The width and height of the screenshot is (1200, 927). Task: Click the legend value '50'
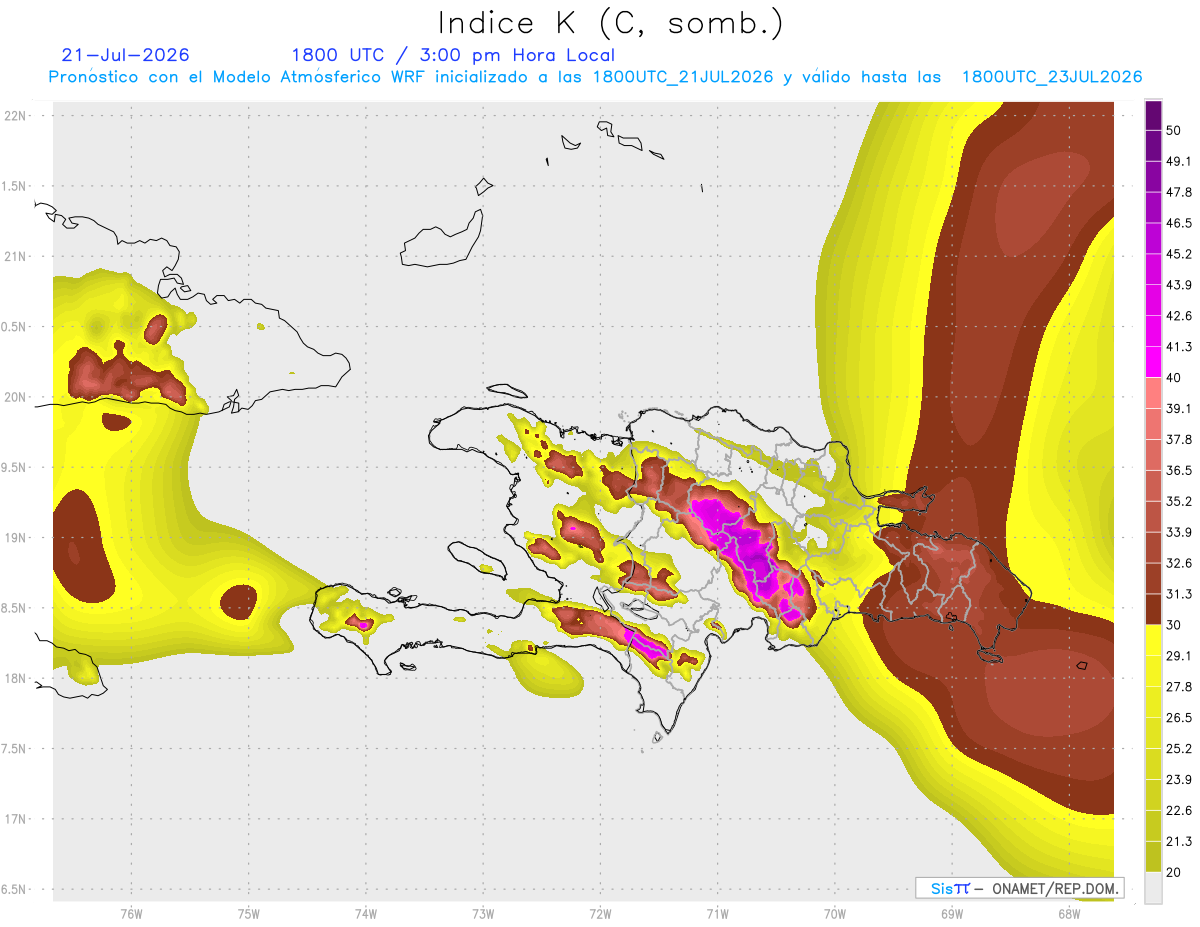1174,131
